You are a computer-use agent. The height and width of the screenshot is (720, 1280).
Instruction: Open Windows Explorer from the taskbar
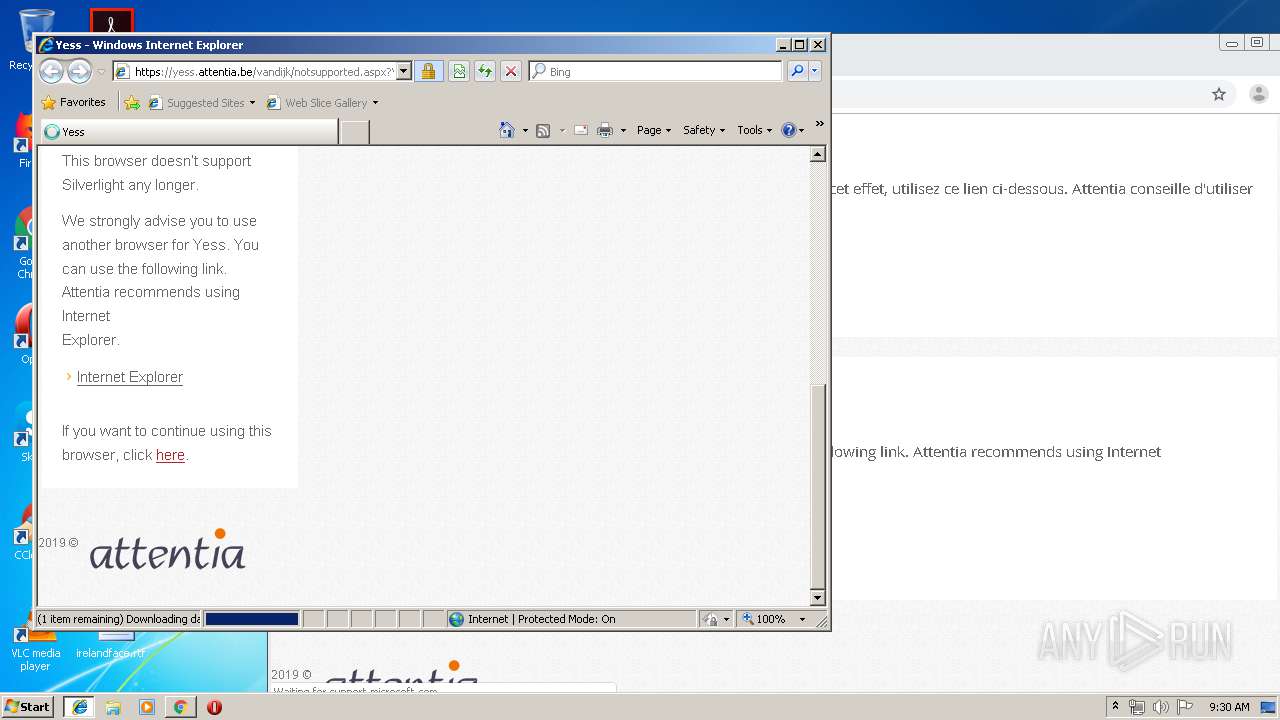click(113, 707)
